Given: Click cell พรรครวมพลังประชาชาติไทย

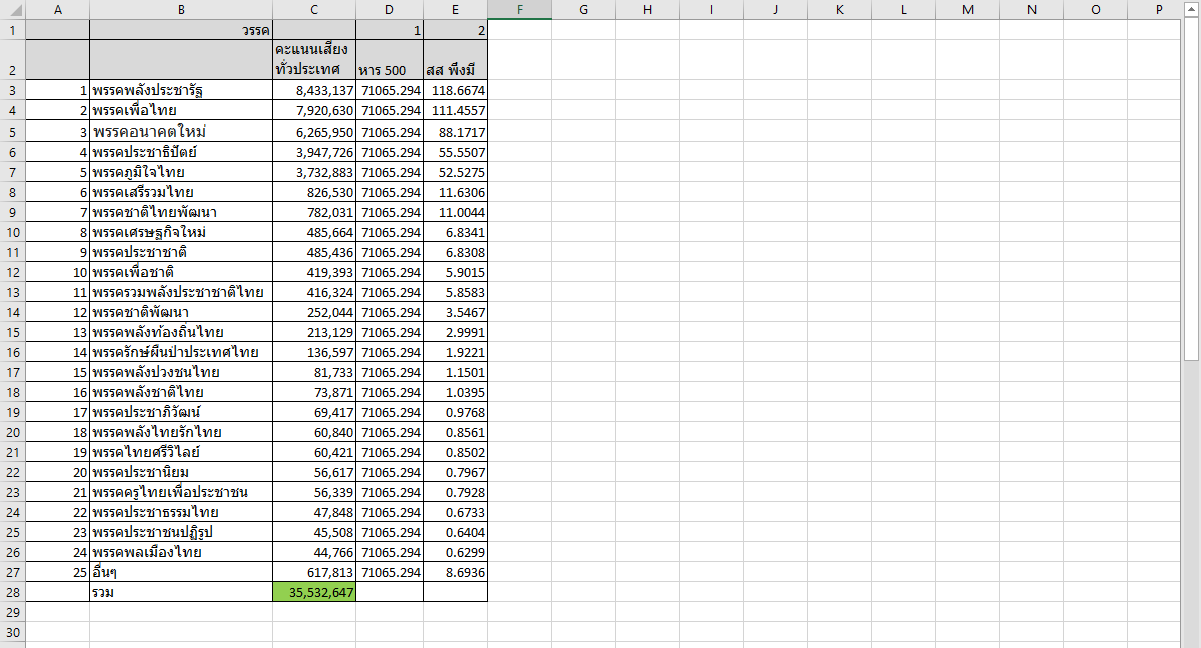Looking at the screenshot, I should pos(181,291).
